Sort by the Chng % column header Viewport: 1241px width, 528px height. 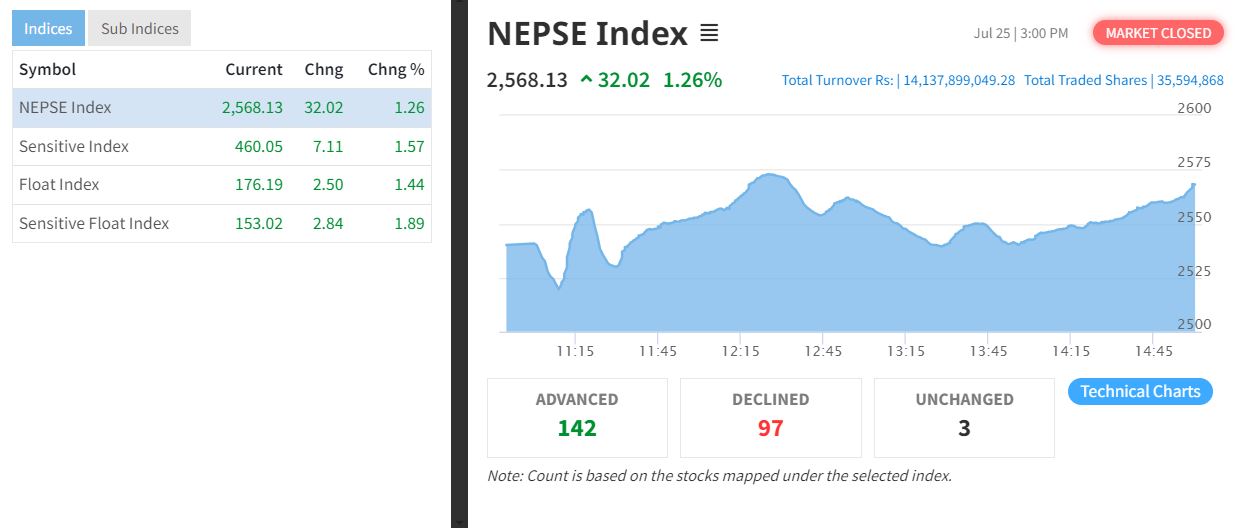click(396, 69)
